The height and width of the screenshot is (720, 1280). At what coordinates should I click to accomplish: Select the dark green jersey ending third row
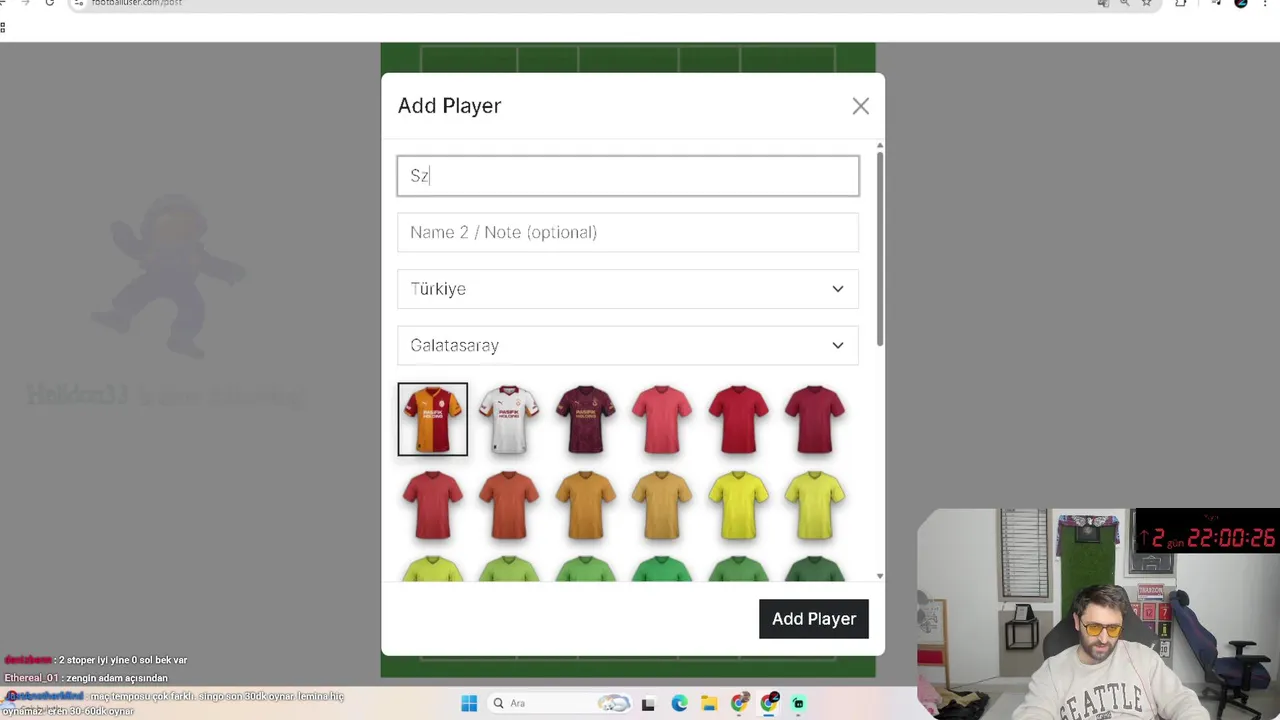click(814, 569)
